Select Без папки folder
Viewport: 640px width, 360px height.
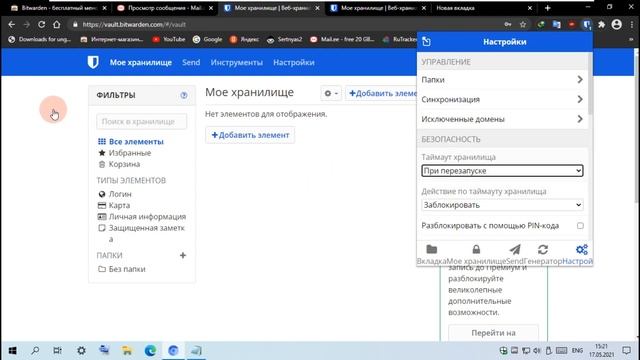[122, 269]
